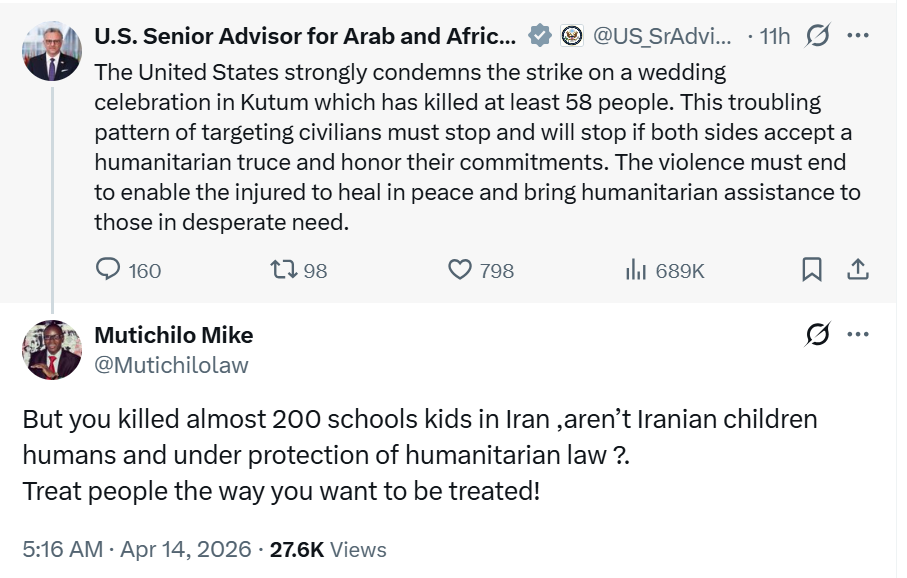Open U.S. Senior Advisor's profile picture
Image resolution: width=907 pixels, height=578 pixels.
pos(52,51)
